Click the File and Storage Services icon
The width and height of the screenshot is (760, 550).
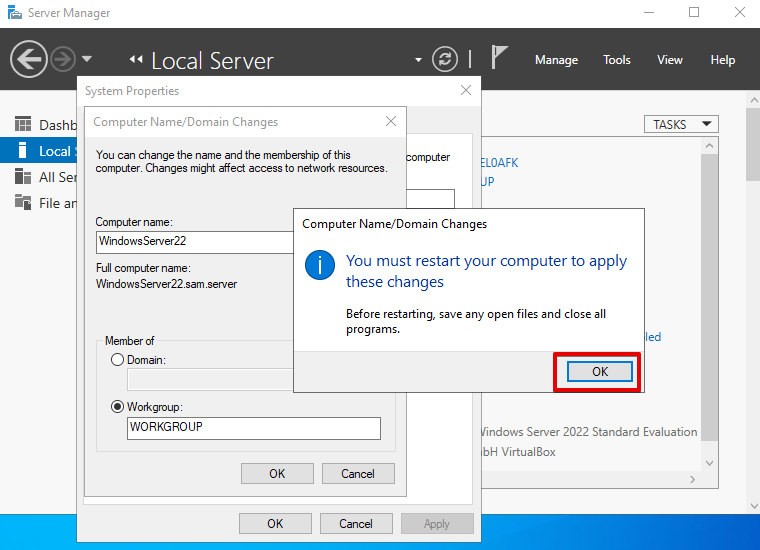pyautogui.click(x=22, y=203)
